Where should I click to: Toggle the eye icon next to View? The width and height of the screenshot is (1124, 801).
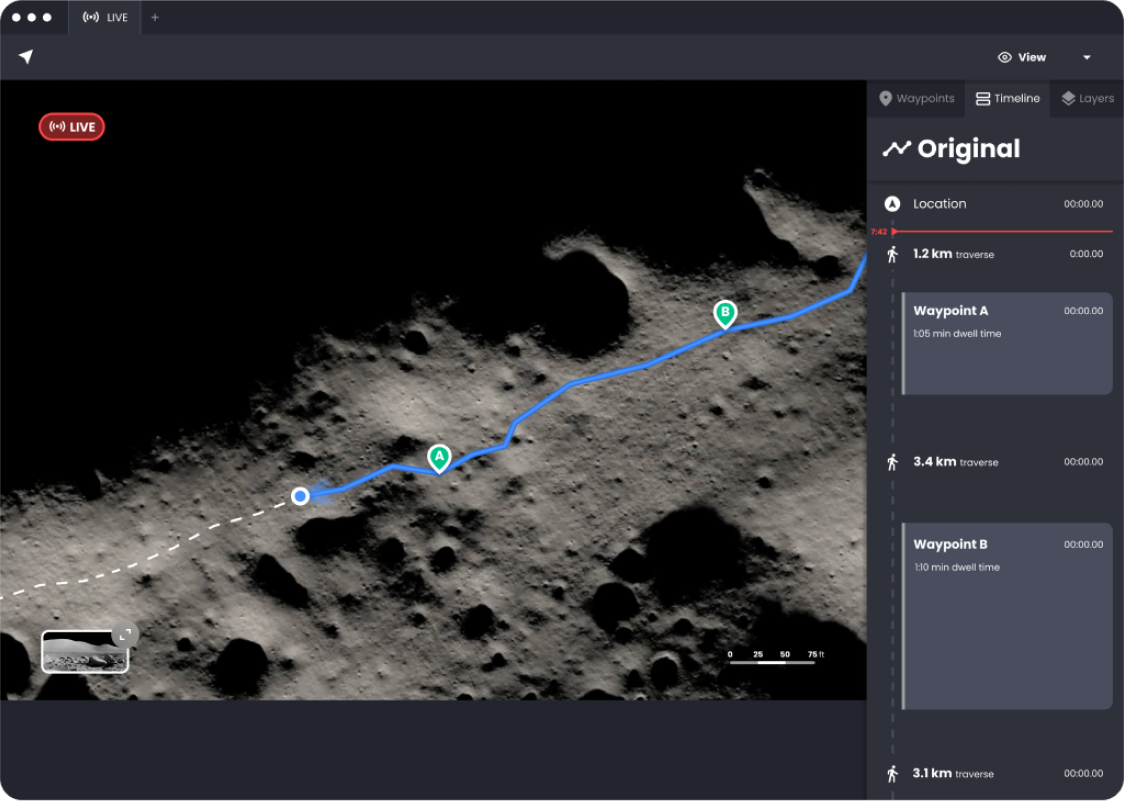coord(1003,57)
